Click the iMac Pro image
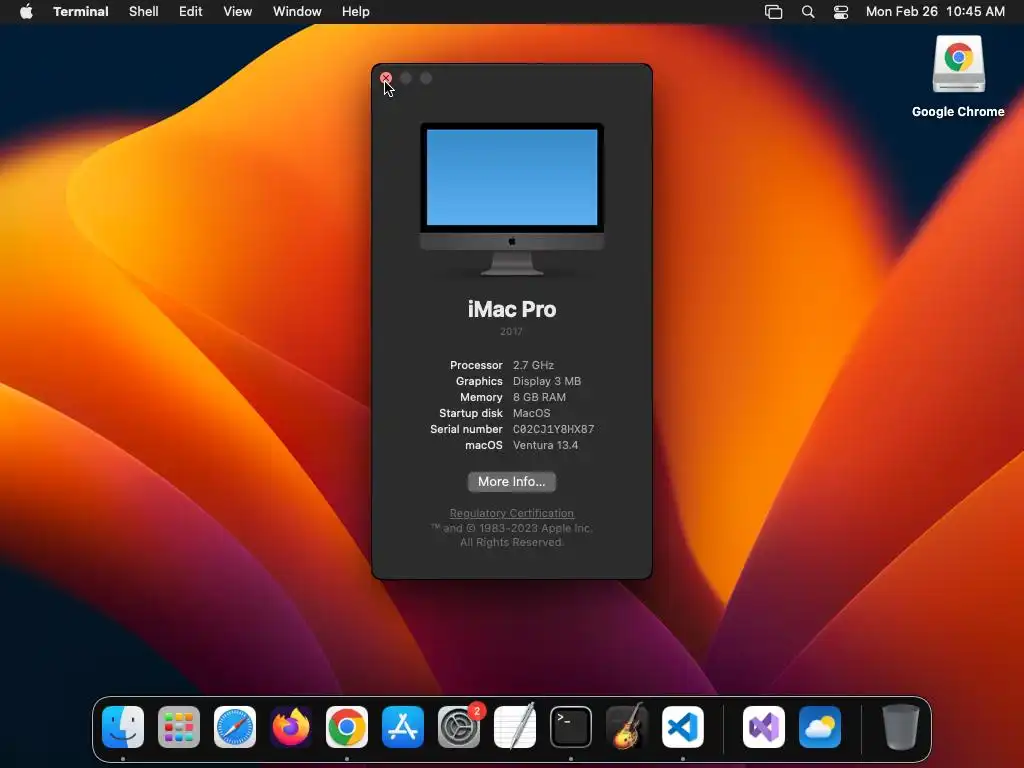1024x768 pixels. pyautogui.click(x=512, y=199)
